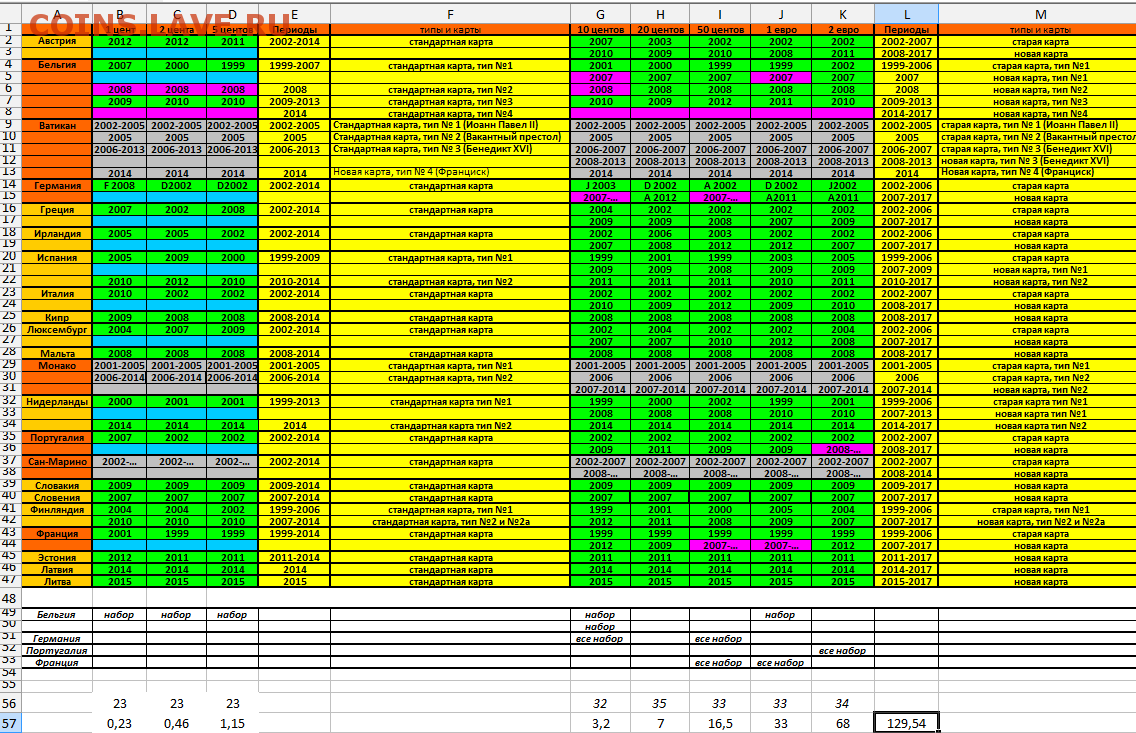Select column K header
The height and width of the screenshot is (733, 1136).
[x=843, y=14]
